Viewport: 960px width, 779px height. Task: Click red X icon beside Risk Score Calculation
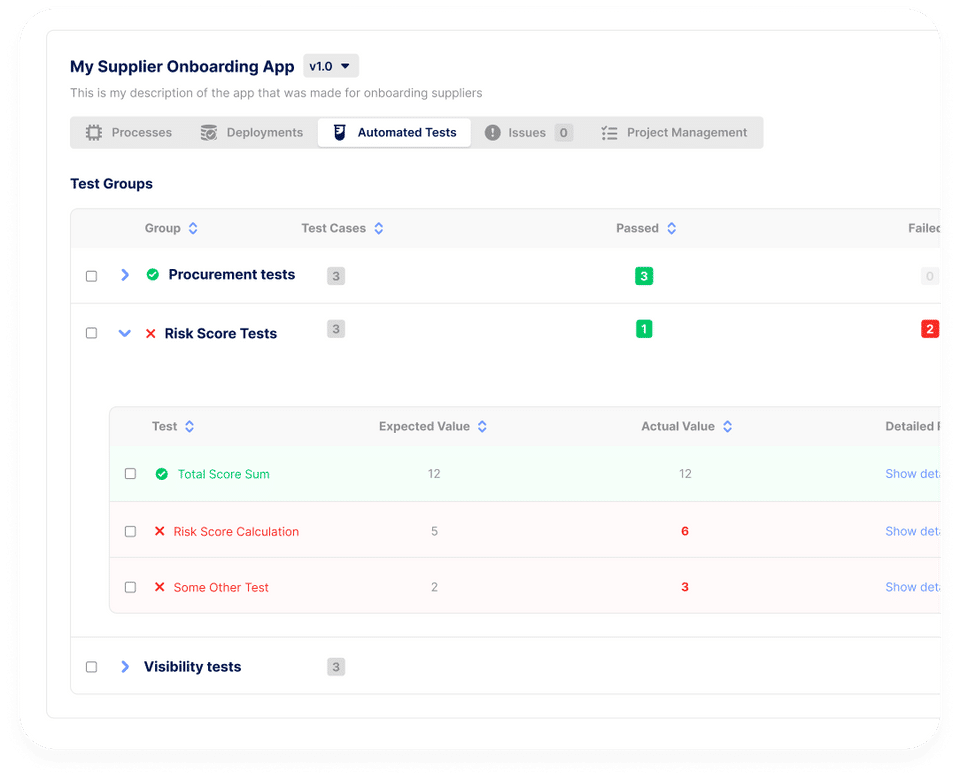pos(160,531)
